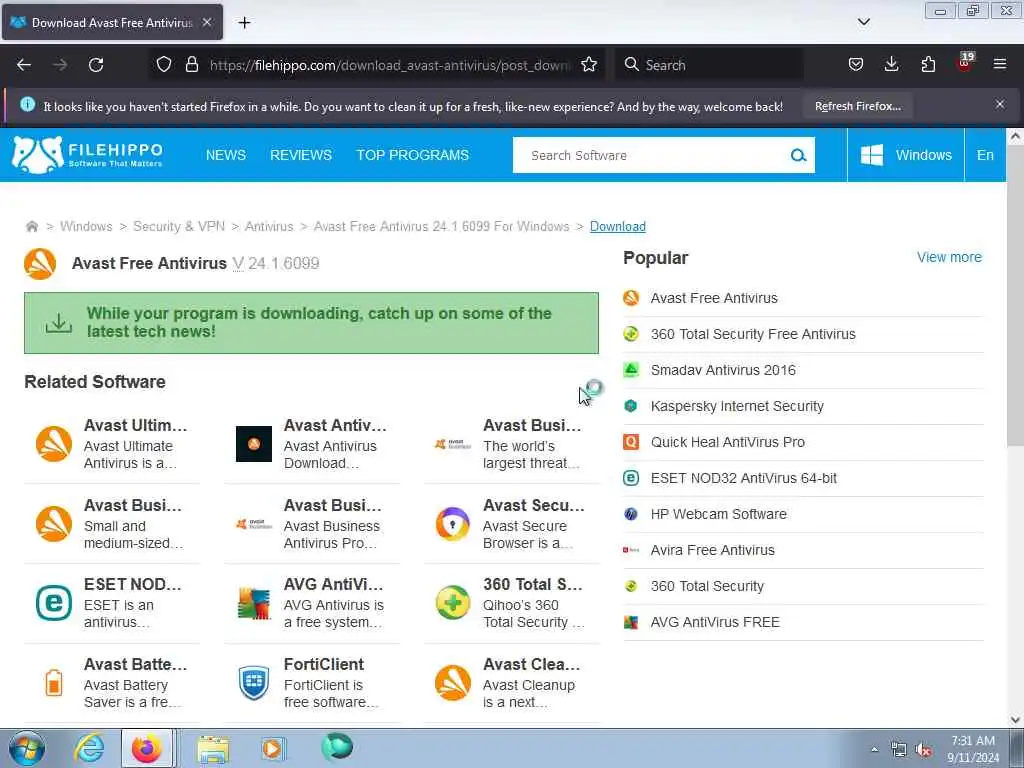Reload the page with the refresh icon
This screenshot has height=768, width=1024.
96,65
